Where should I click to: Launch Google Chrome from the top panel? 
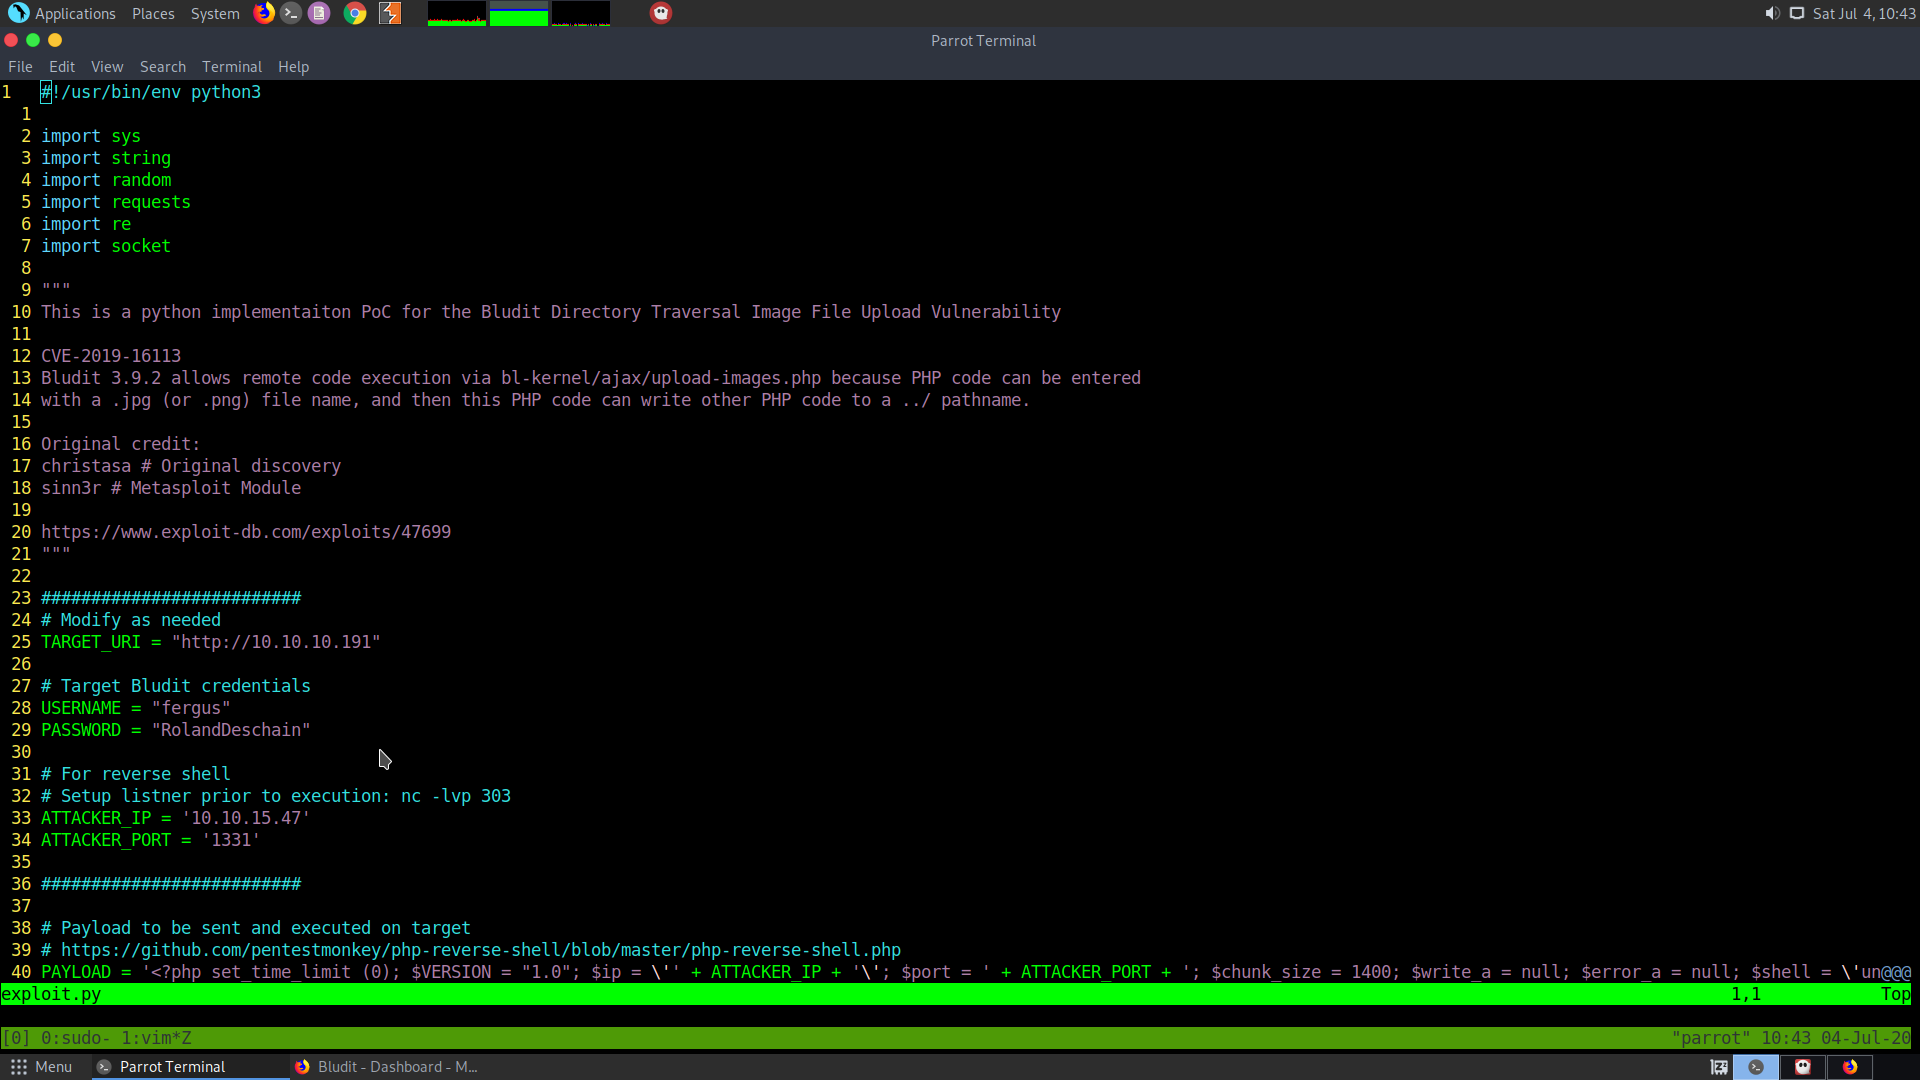click(x=355, y=13)
